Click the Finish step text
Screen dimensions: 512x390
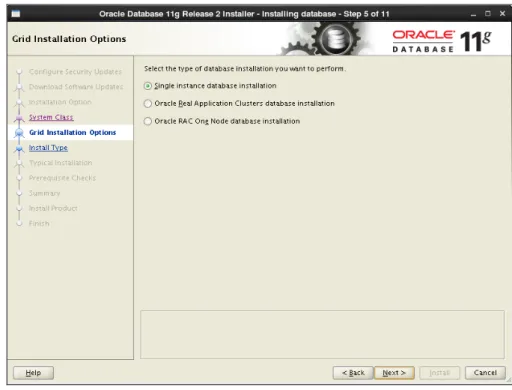click(x=39, y=223)
